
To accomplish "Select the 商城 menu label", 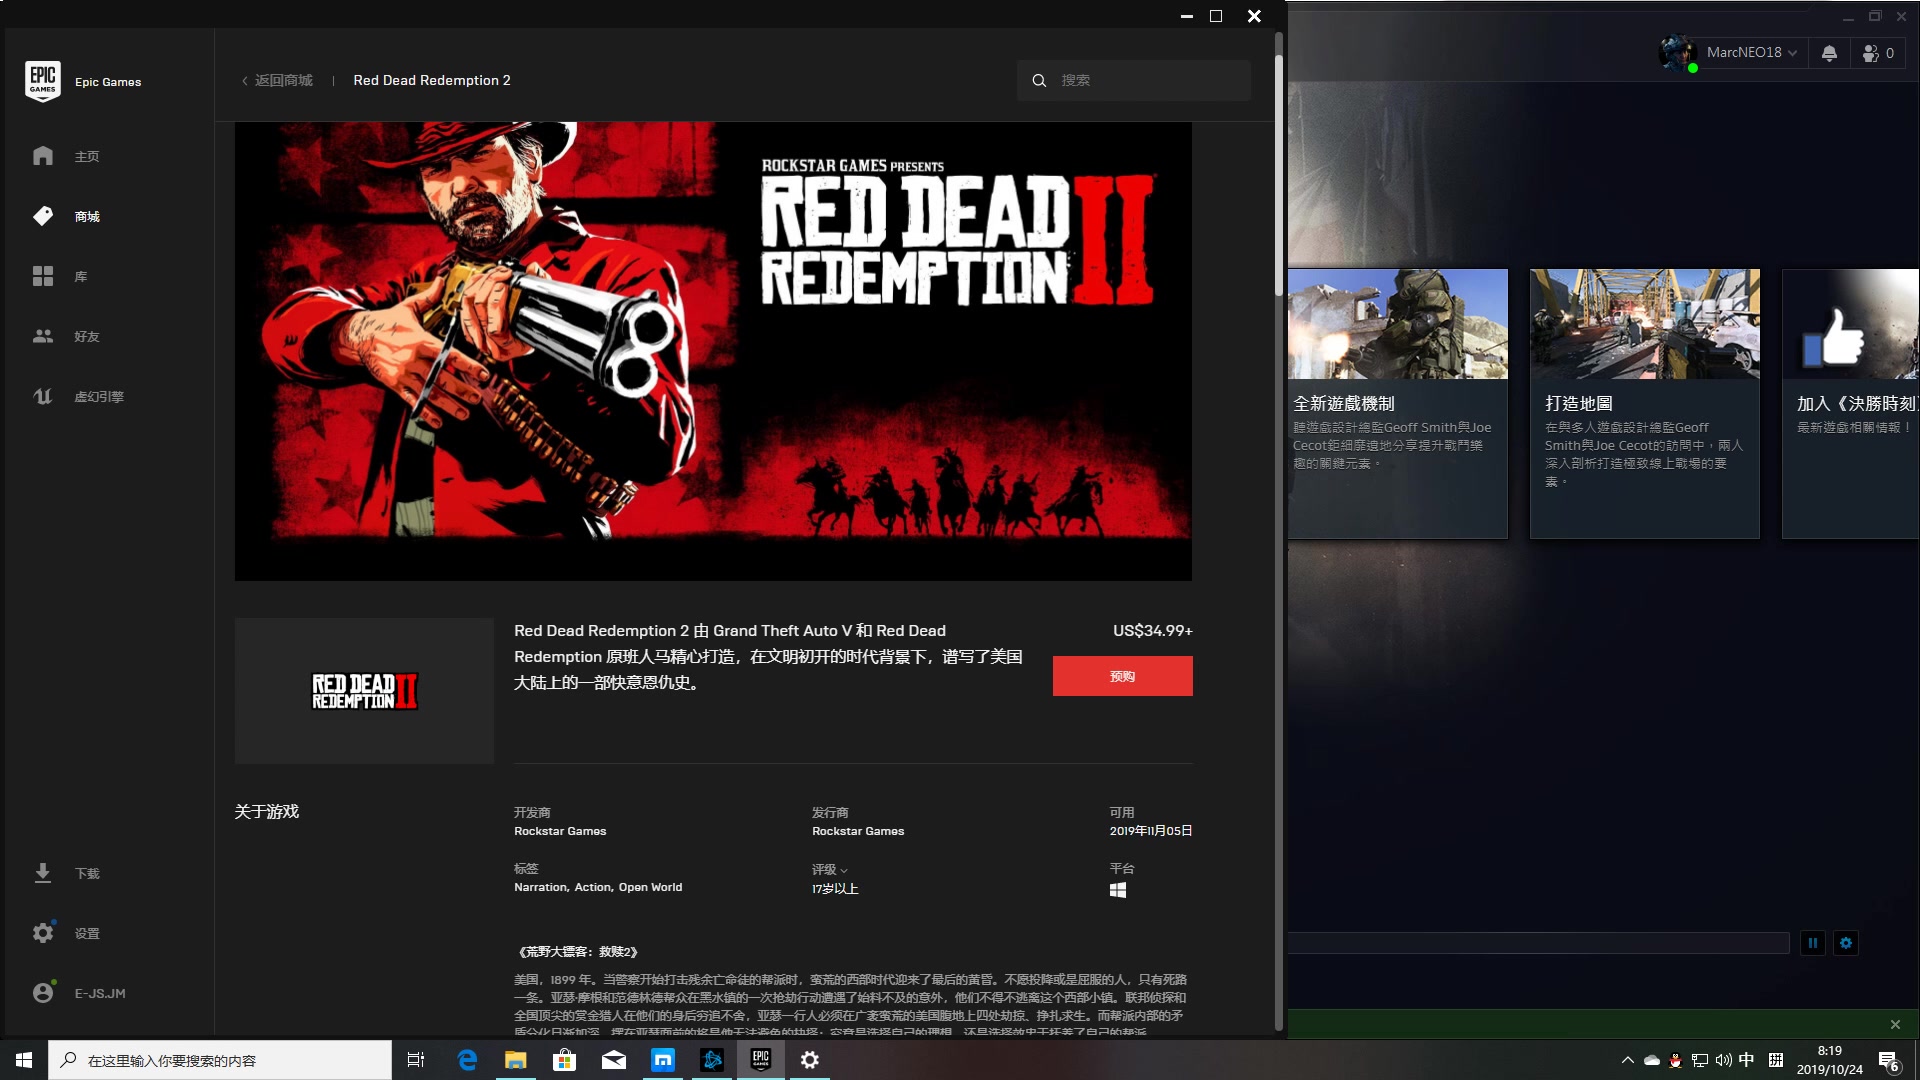I will (87, 217).
